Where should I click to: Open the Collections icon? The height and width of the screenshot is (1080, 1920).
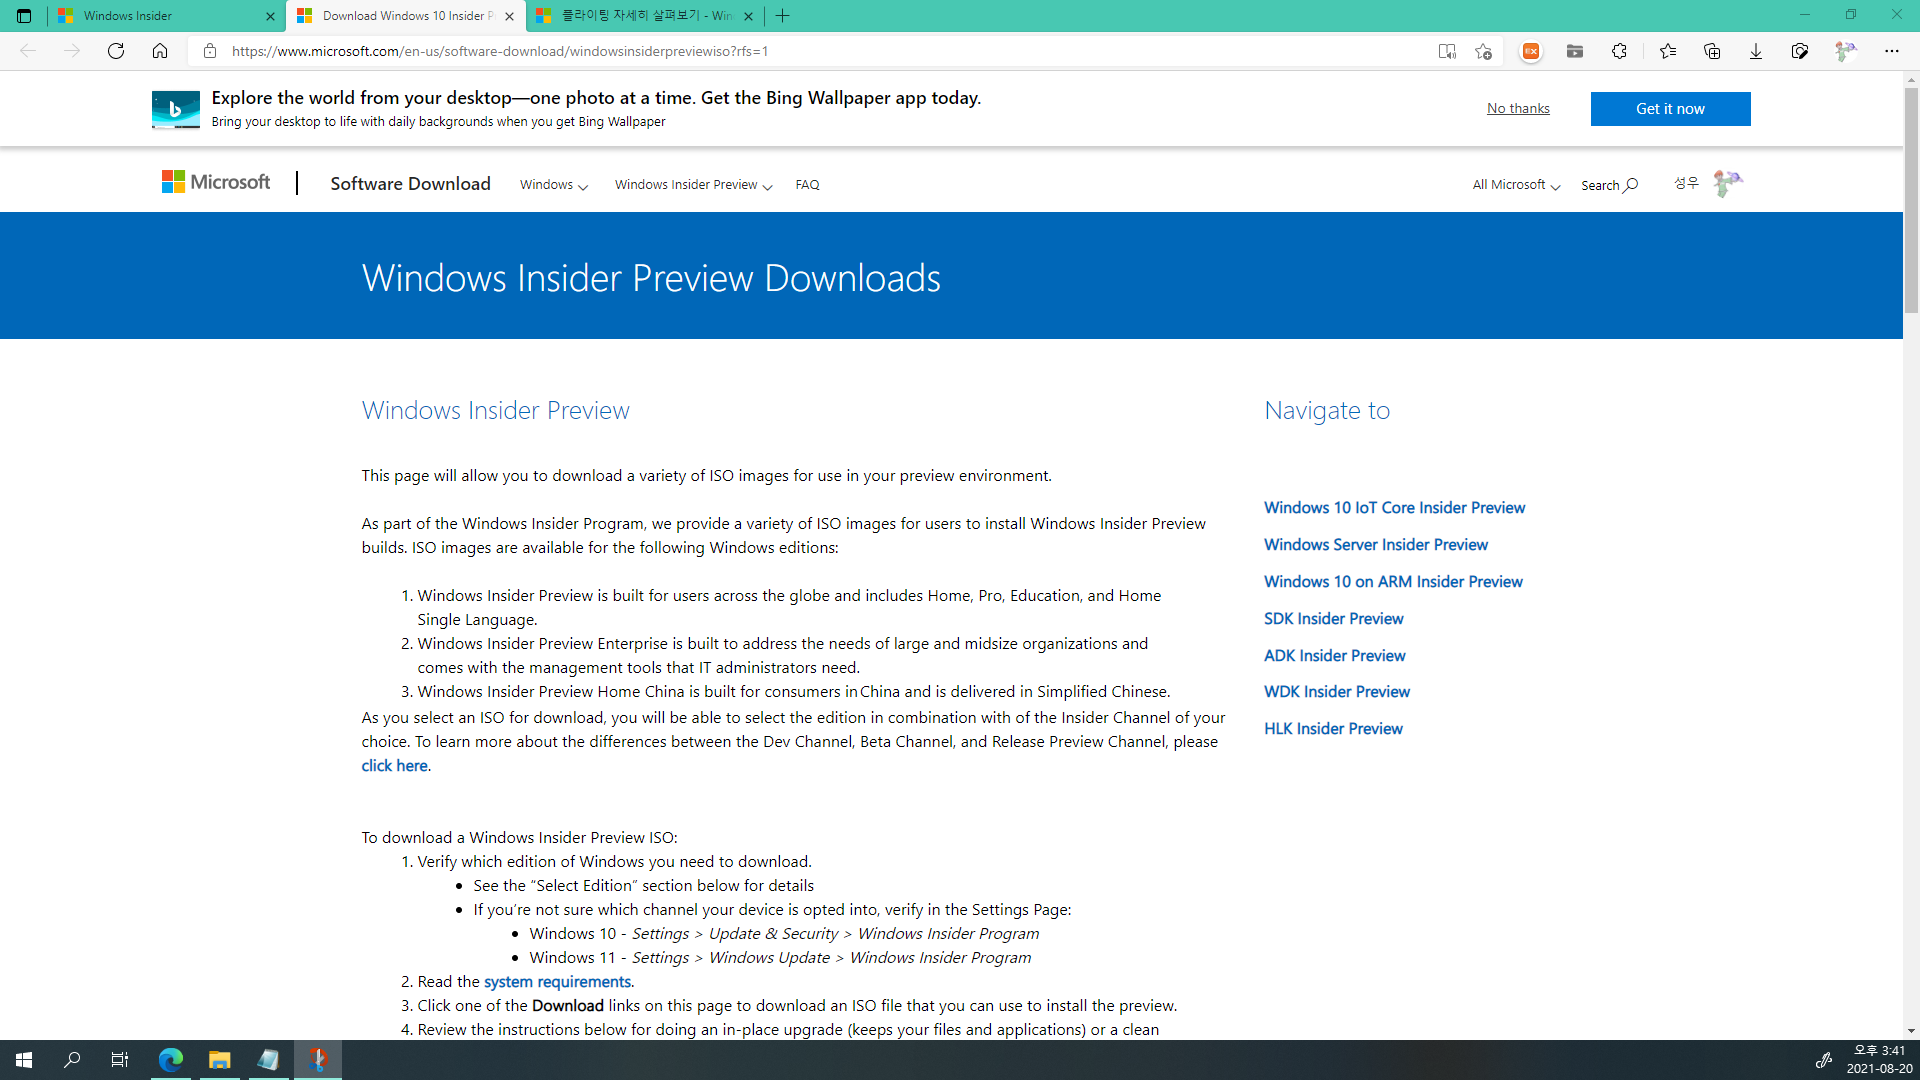tap(1711, 51)
